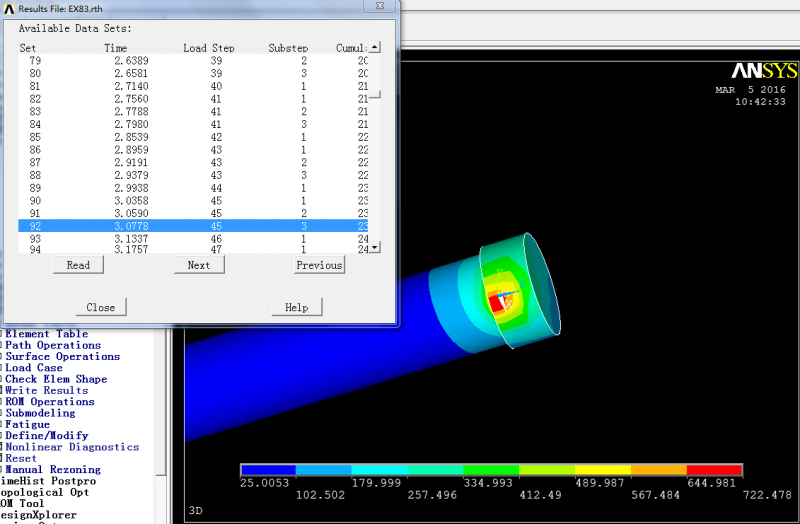Click the data set list scrollbar thumb
This screenshot has height=524, width=800.
pos(374,95)
